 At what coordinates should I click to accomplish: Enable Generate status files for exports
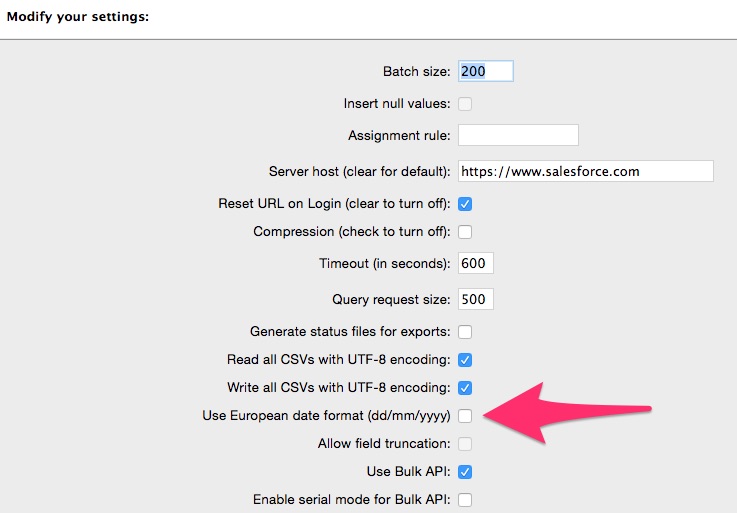[465, 332]
